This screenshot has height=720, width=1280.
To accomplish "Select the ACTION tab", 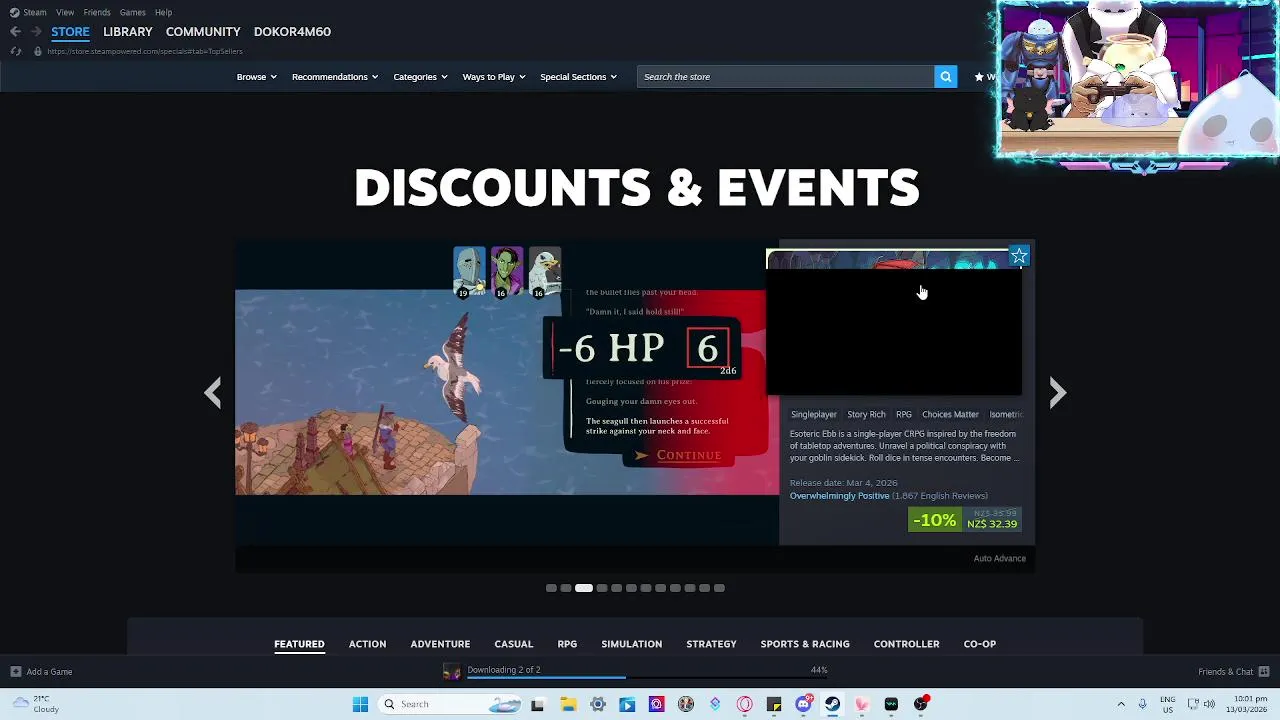I will tap(367, 644).
